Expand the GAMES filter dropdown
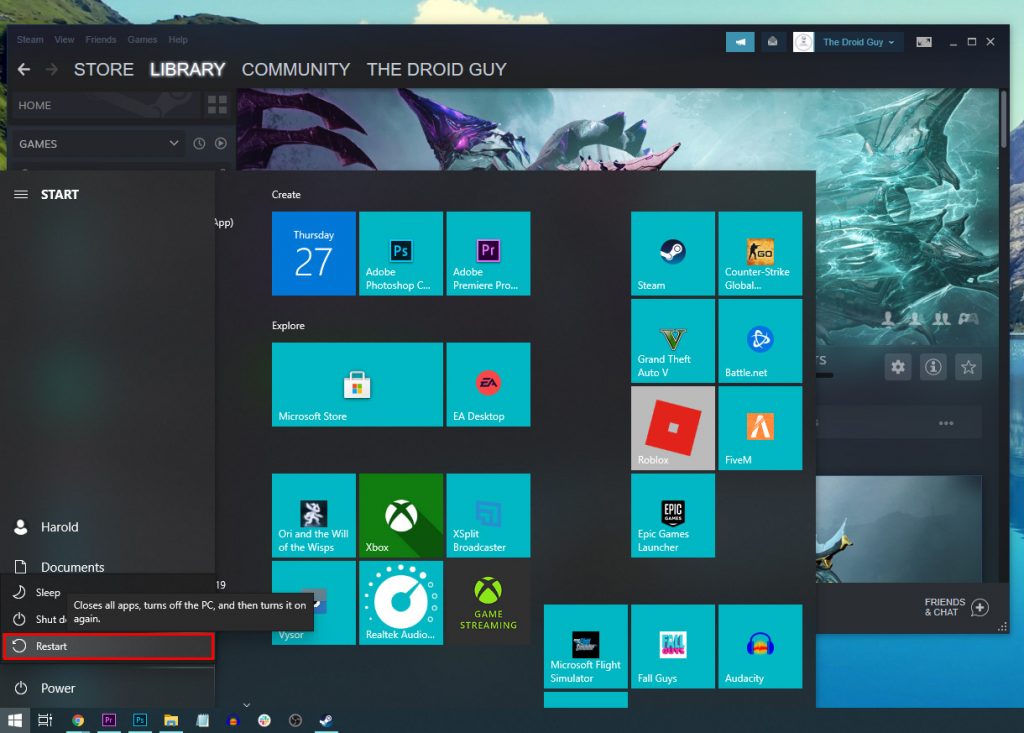1024x733 pixels. click(97, 143)
